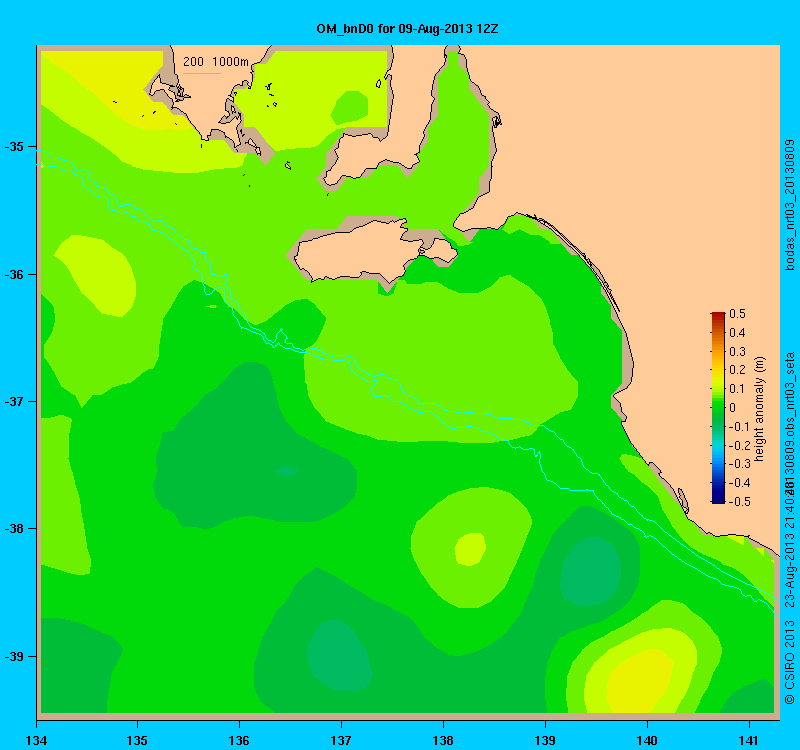This screenshot has height=750, width=800.
Task: Click the 0.1 color bar label
Action: [737, 389]
